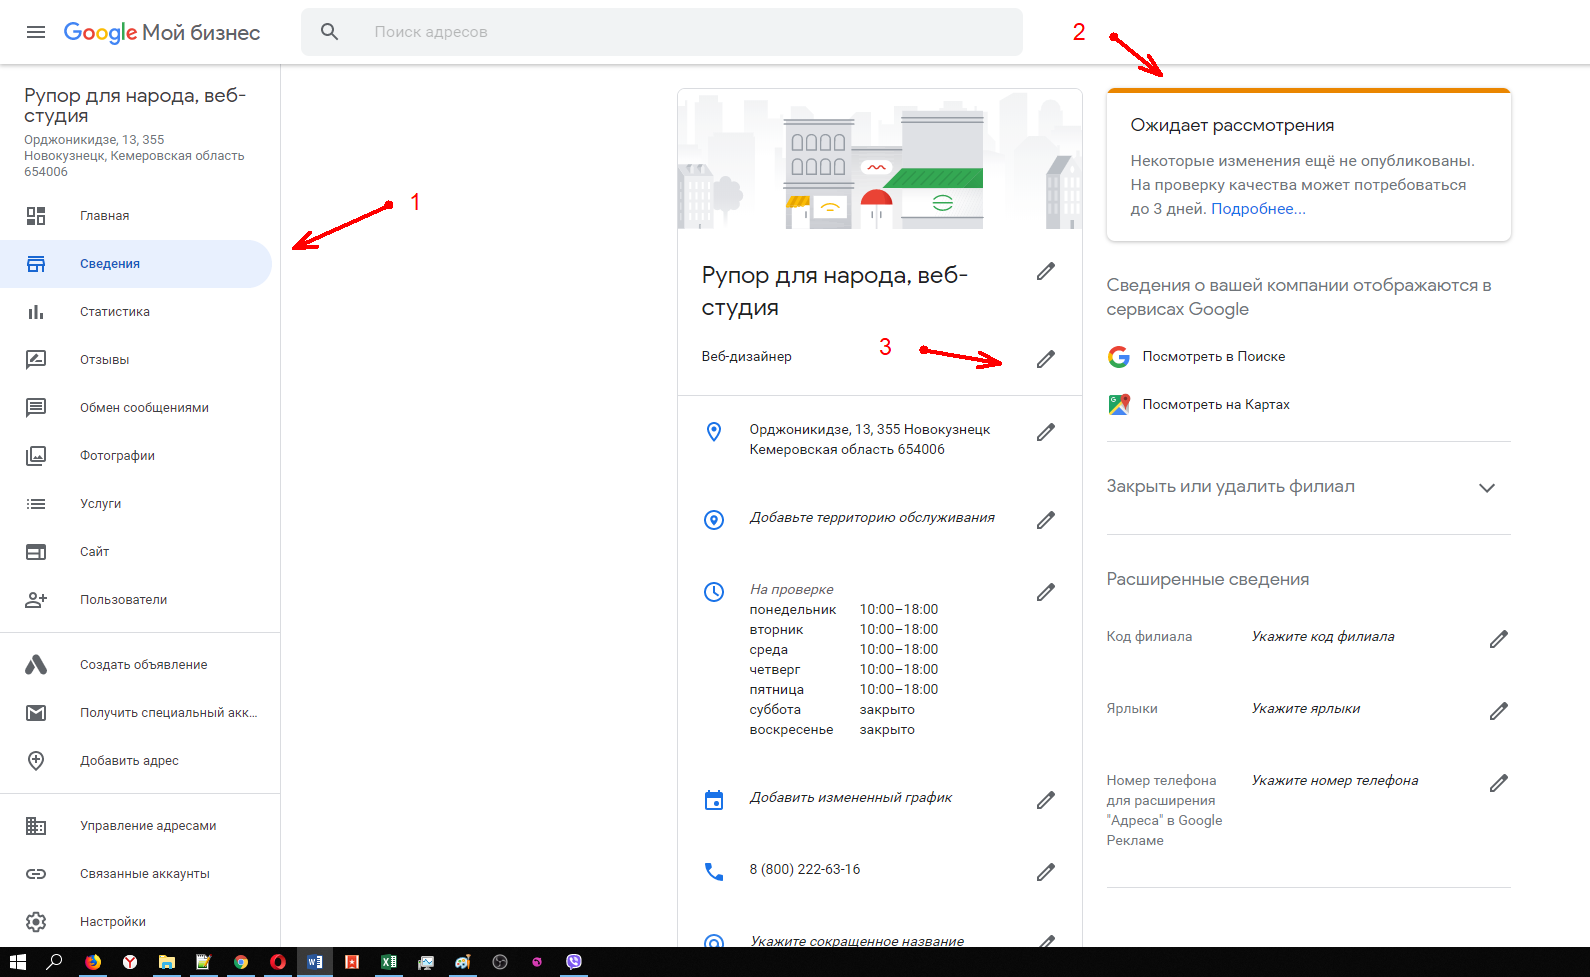The height and width of the screenshot is (977, 1590).
Task: Open Microsoft Word from the taskbar
Action: (315, 962)
